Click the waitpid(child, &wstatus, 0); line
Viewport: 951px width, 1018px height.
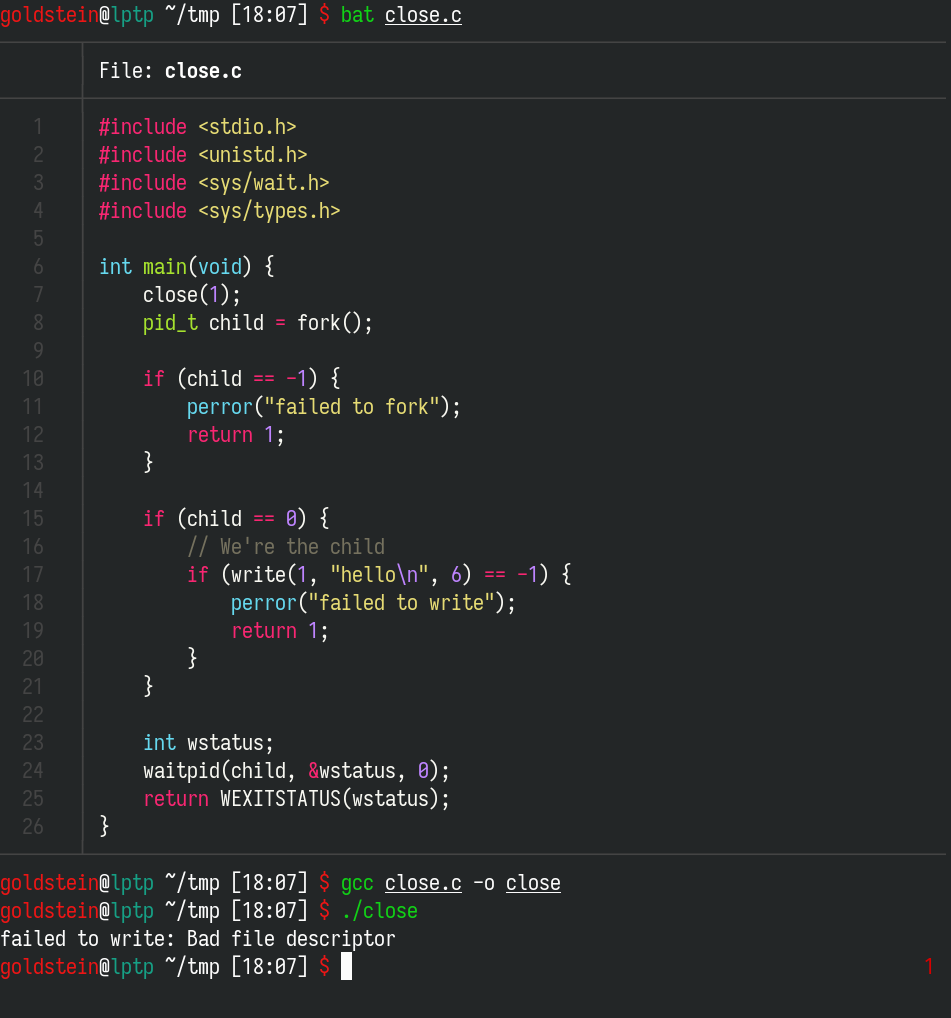(297, 770)
